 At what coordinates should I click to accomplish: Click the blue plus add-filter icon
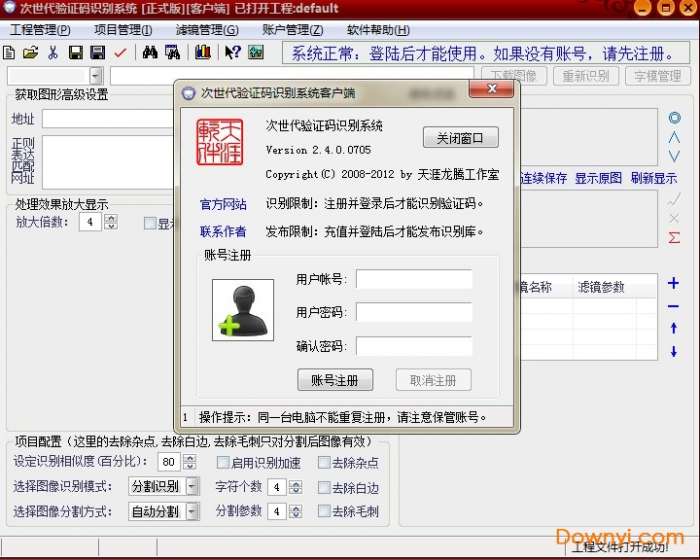click(x=673, y=283)
